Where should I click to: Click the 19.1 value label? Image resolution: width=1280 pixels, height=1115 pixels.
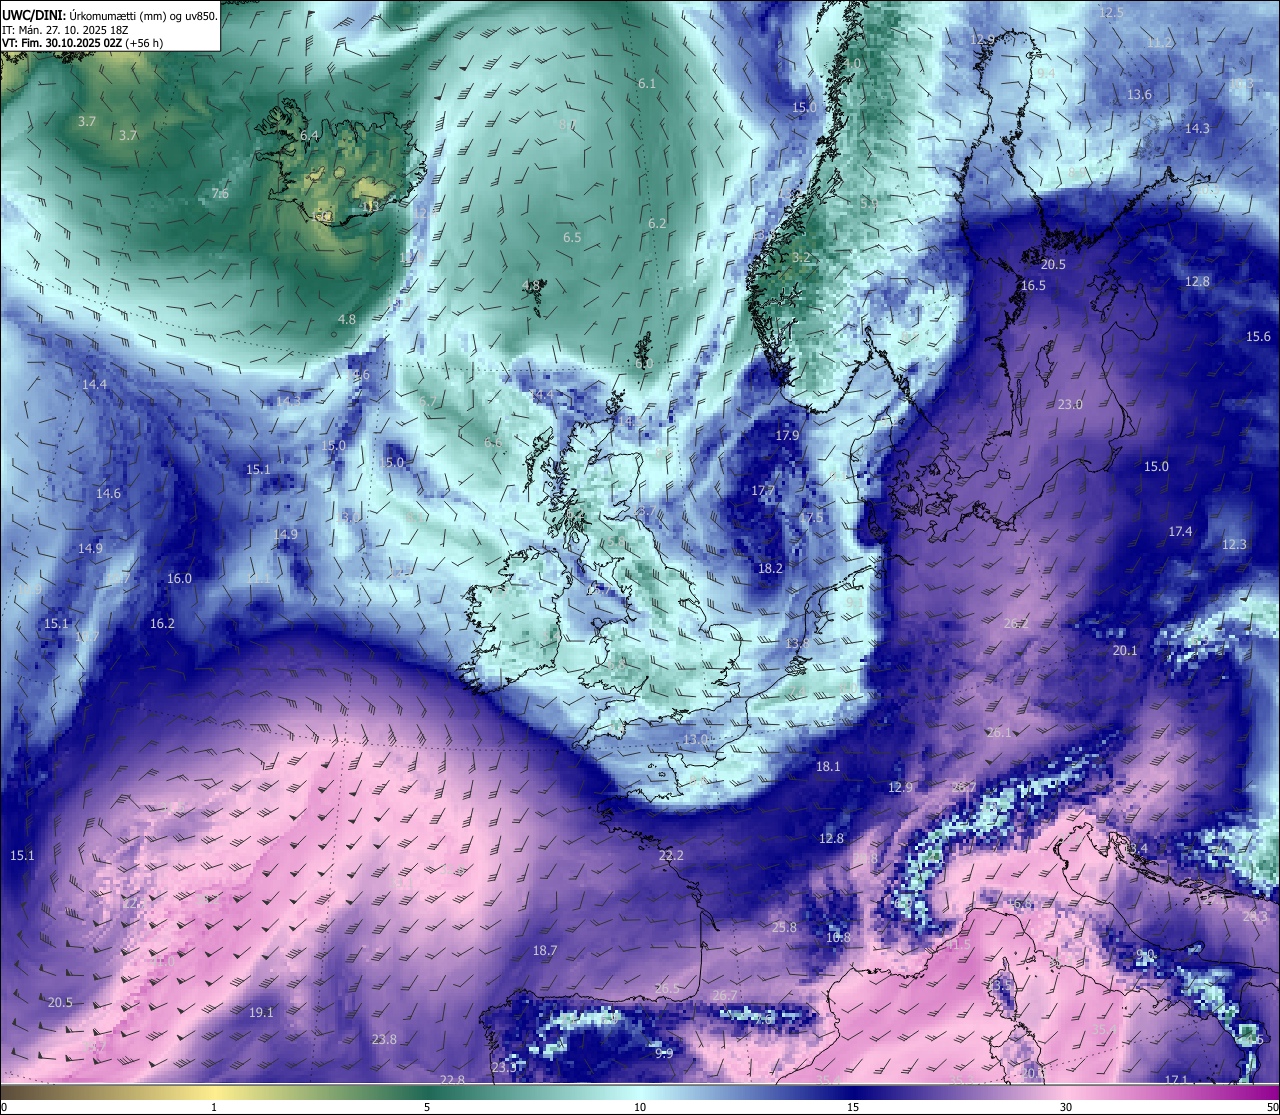[x=261, y=1013]
